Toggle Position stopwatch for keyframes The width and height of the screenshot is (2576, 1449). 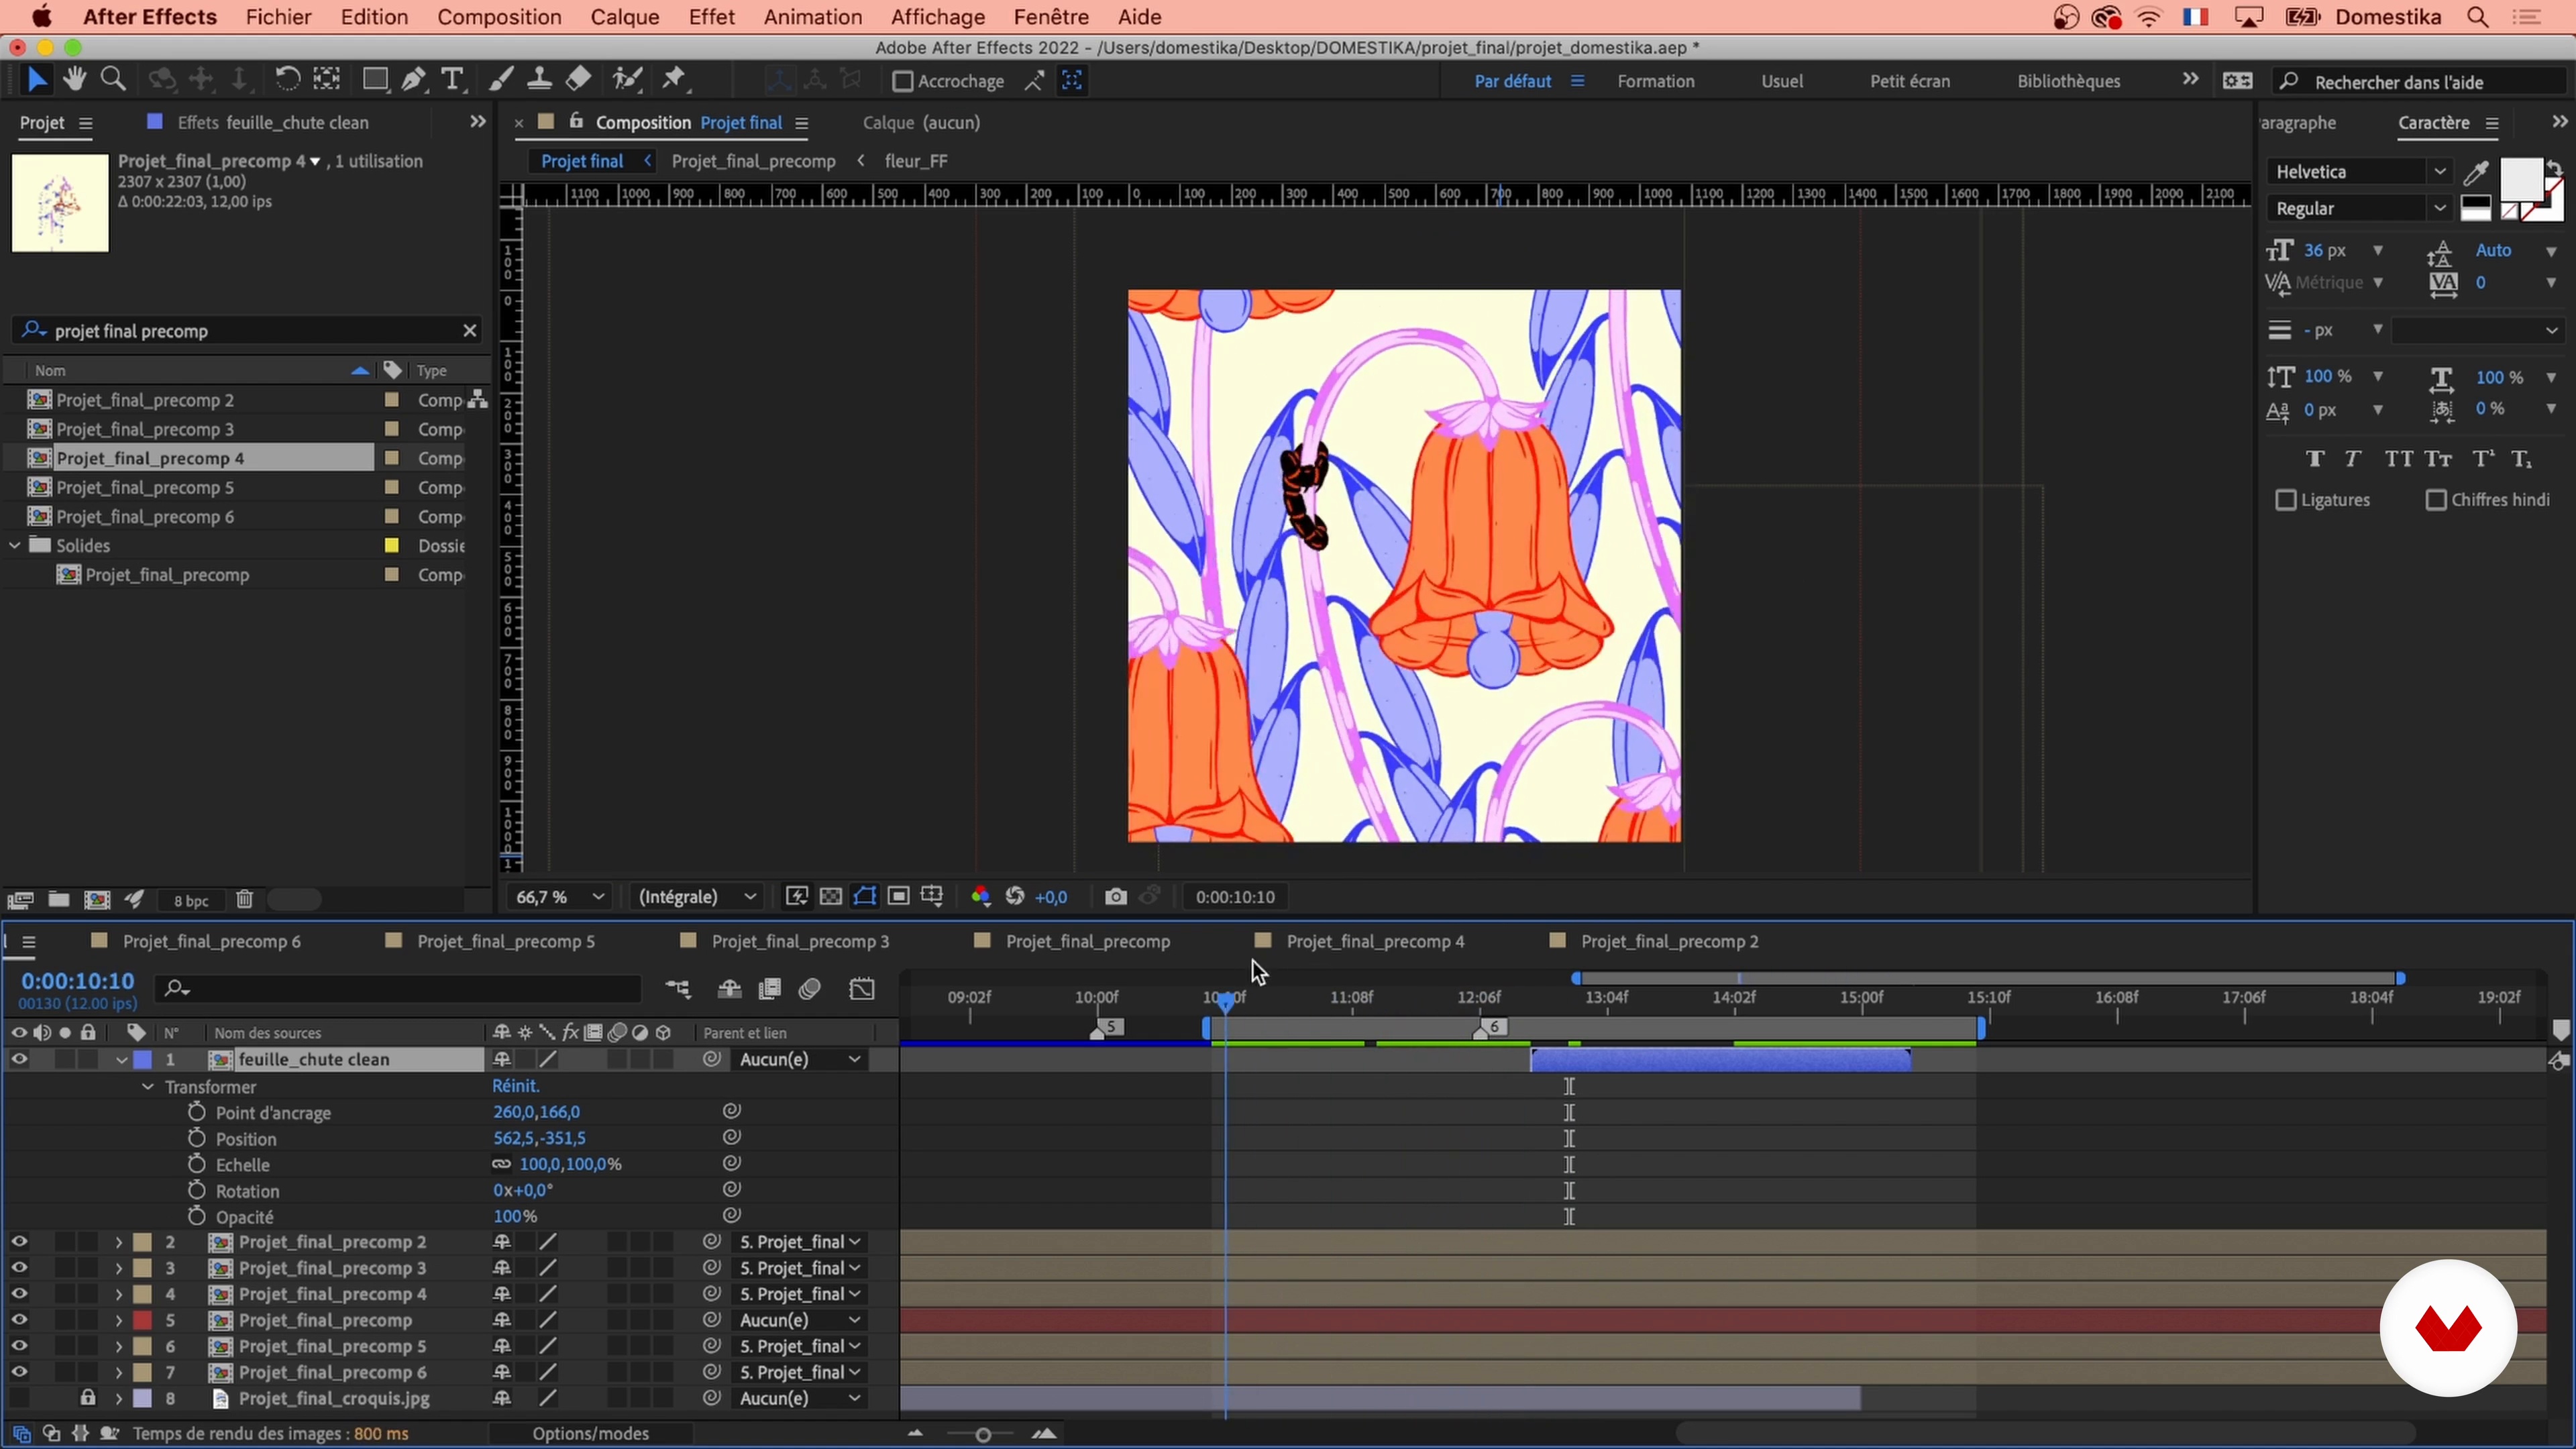click(x=196, y=1138)
